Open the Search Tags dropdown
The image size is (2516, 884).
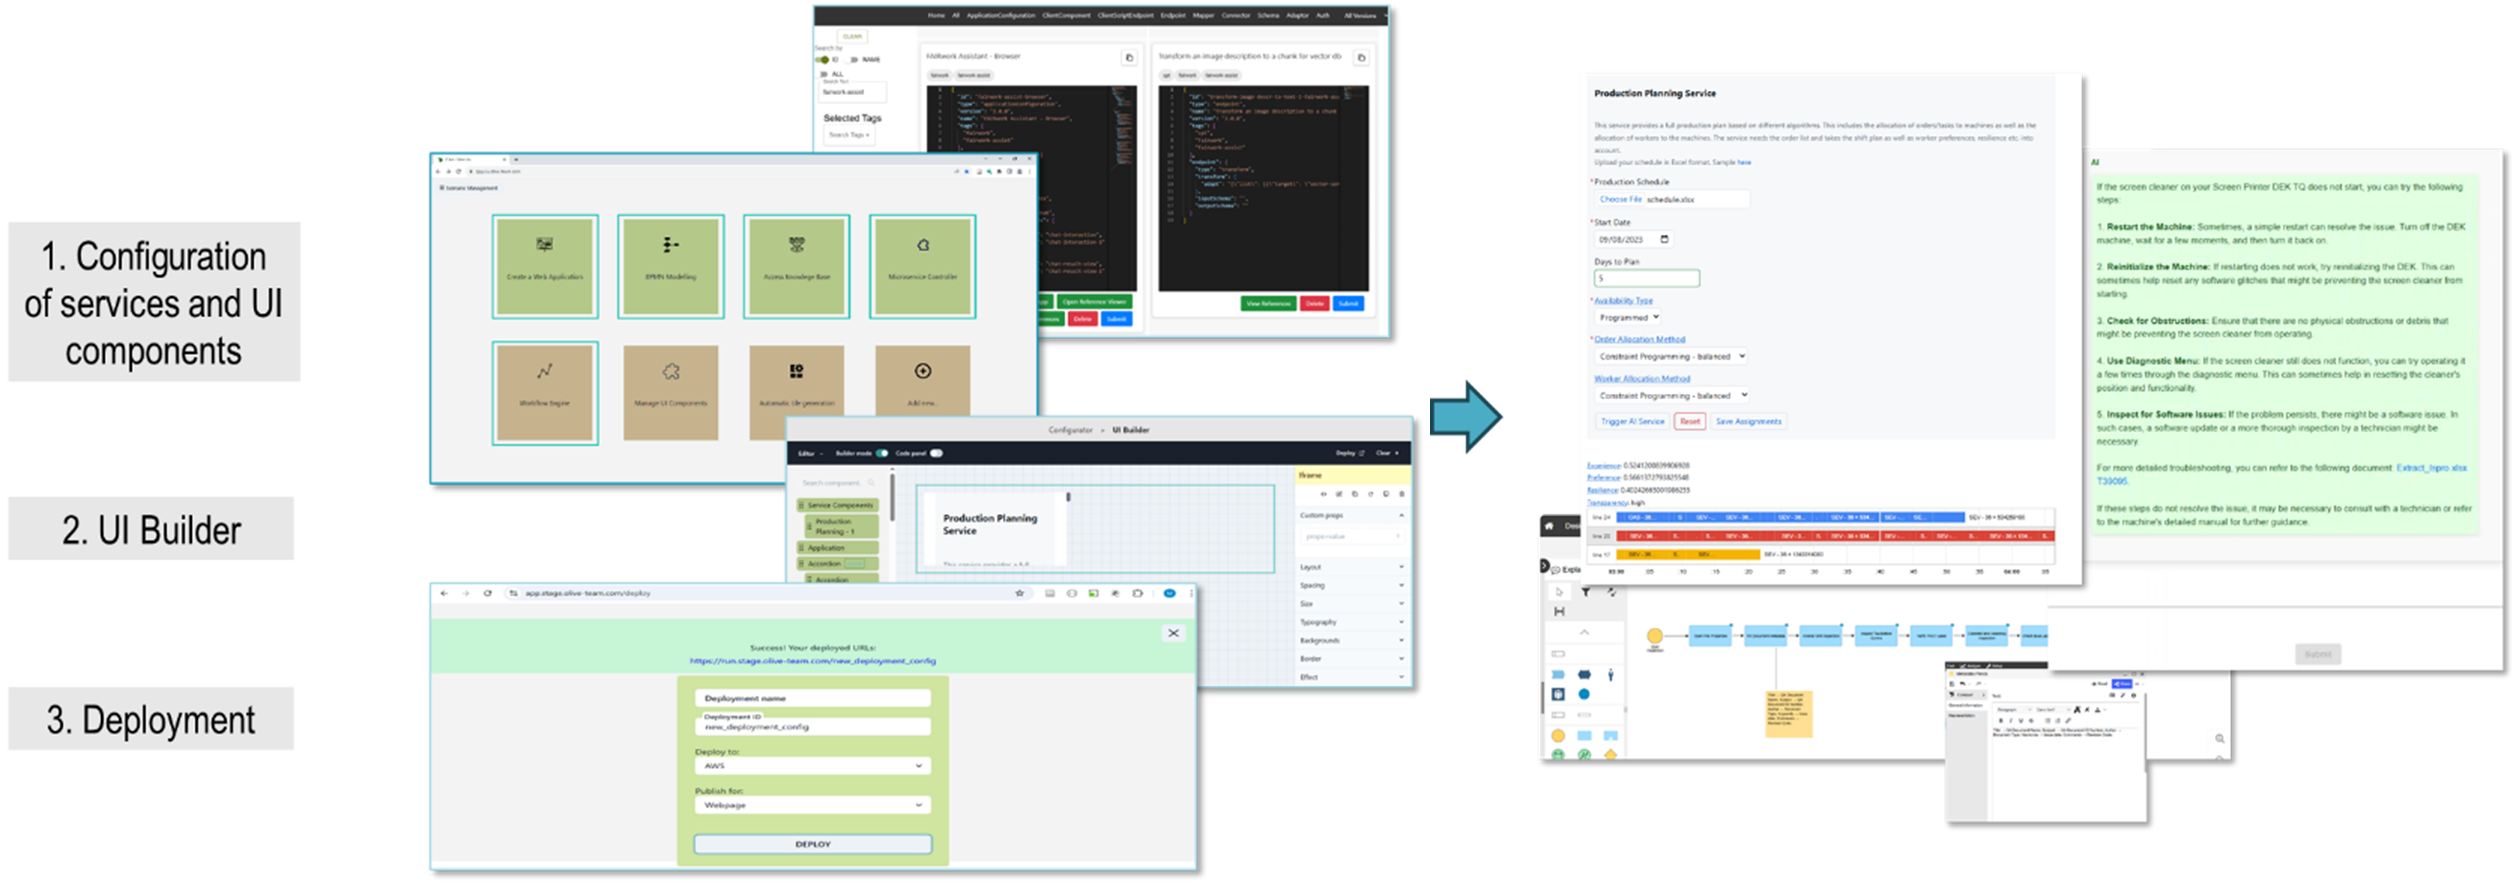(849, 135)
